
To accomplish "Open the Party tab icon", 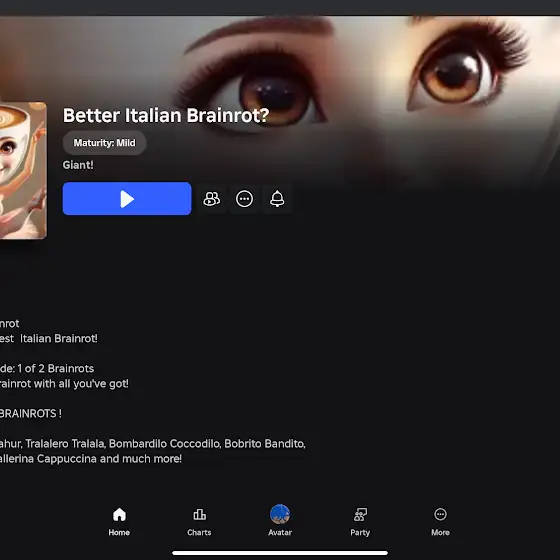I will (360, 515).
